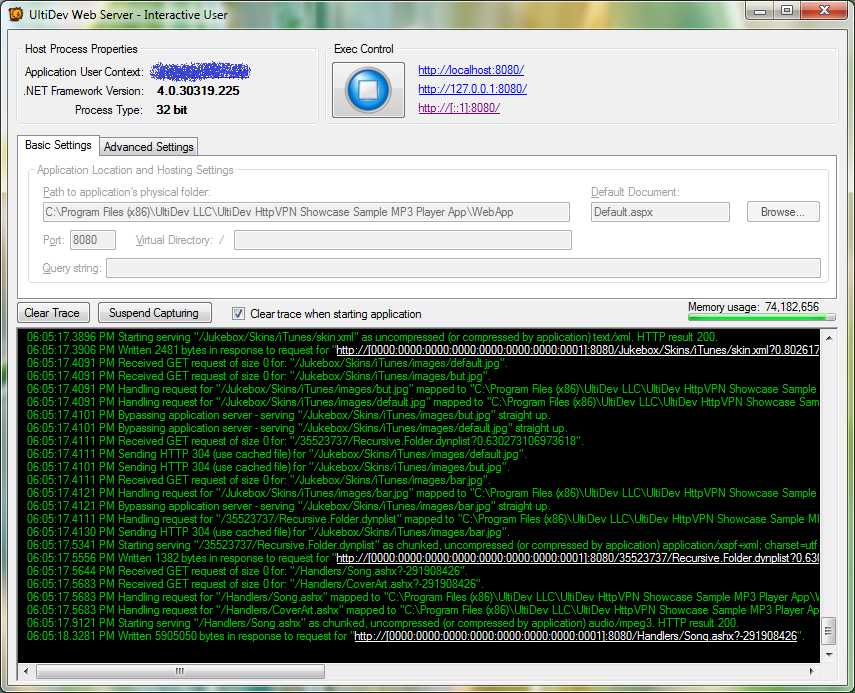The image size is (855, 693).
Task: Open the Song.ashx URL link in trace log
Action: coord(576,636)
